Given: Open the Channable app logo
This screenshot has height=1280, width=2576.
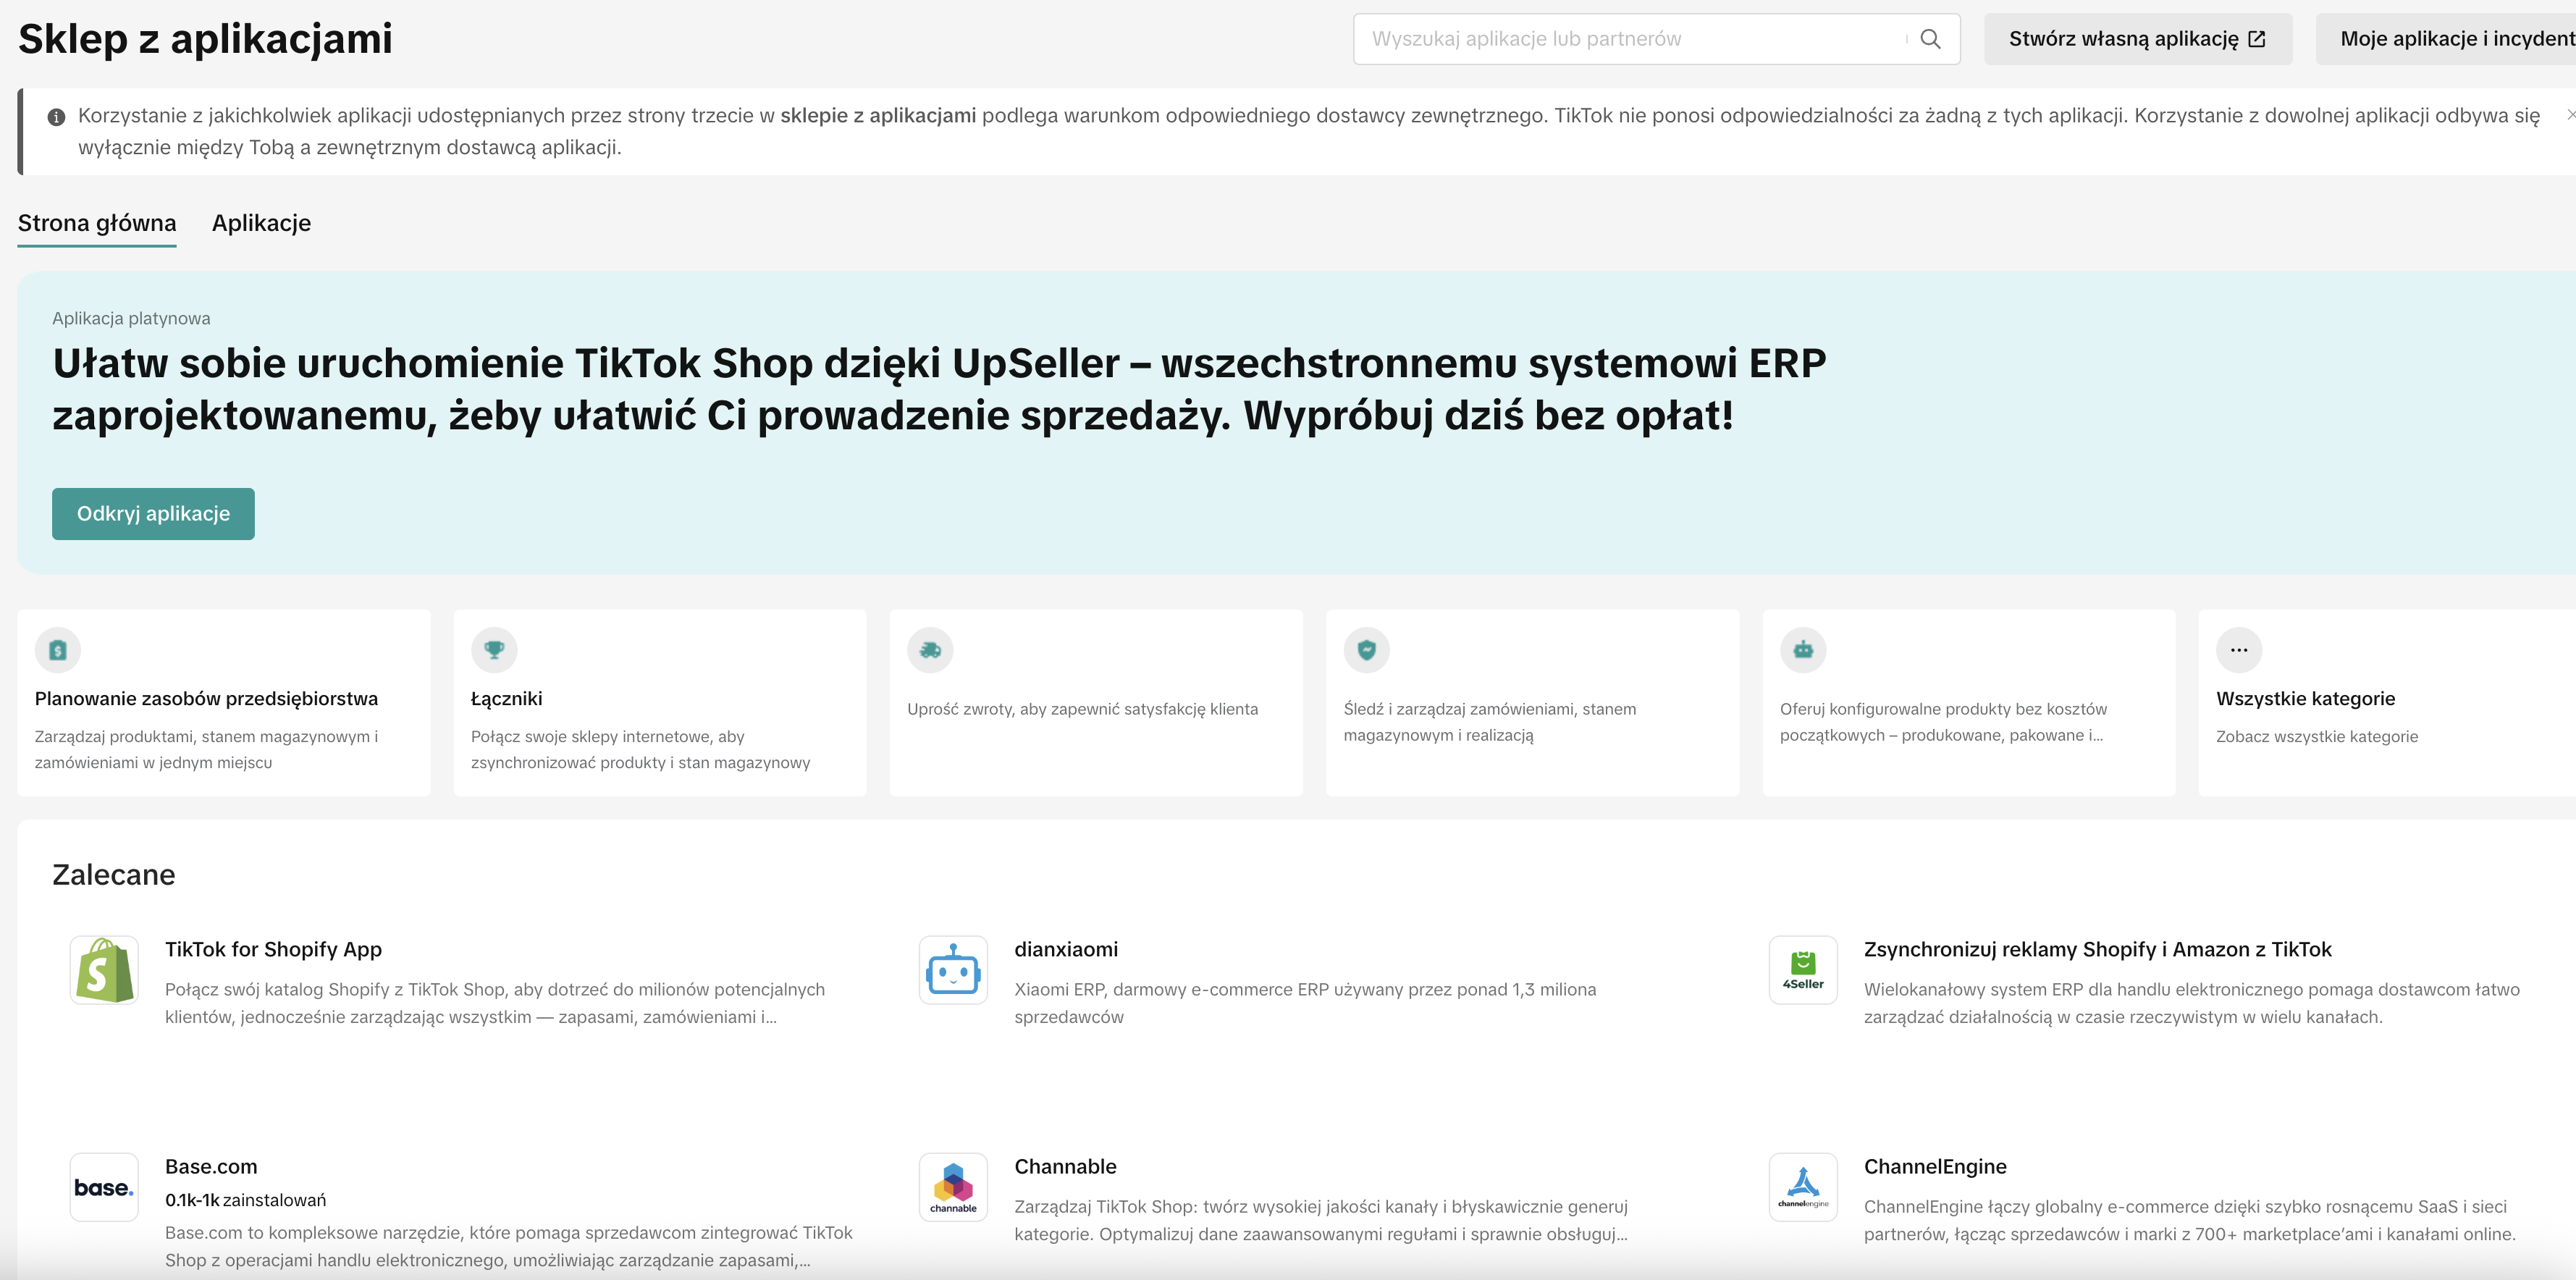Looking at the screenshot, I should pos(953,1187).
